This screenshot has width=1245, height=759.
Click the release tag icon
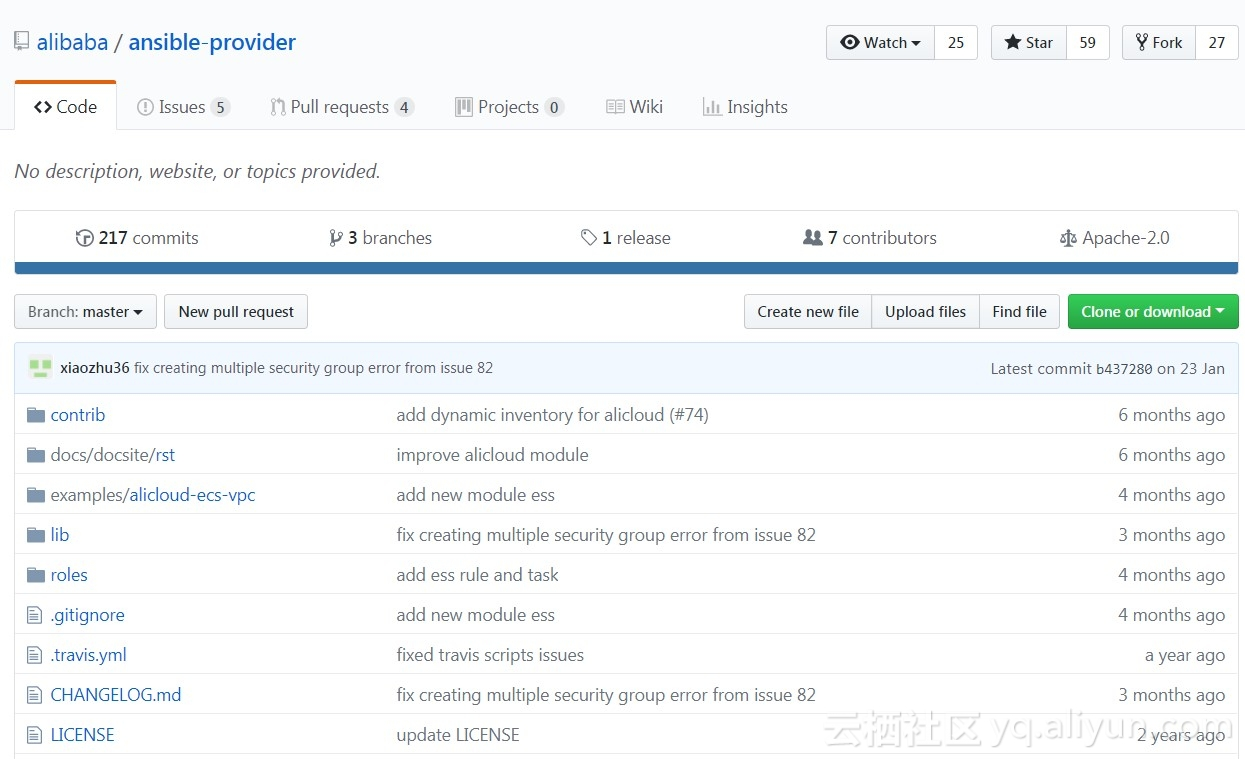[x=589, y=238]
